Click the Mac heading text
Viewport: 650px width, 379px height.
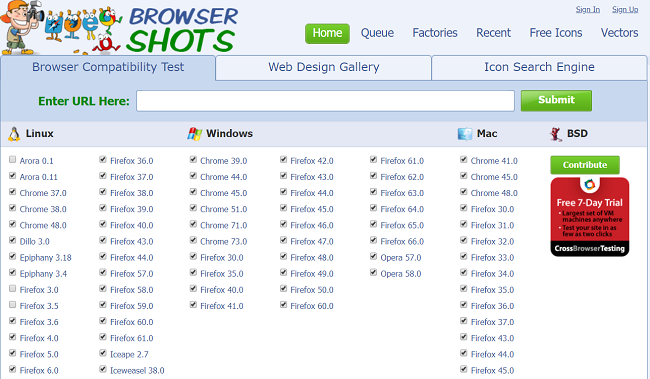coord(487,134)
